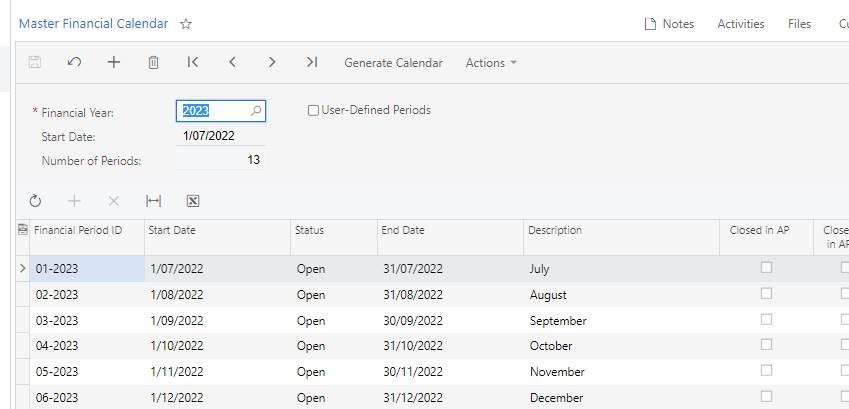Screen dimensions: 849x409
Task: Open the Activities panel
Action: [x=740, y=24]
